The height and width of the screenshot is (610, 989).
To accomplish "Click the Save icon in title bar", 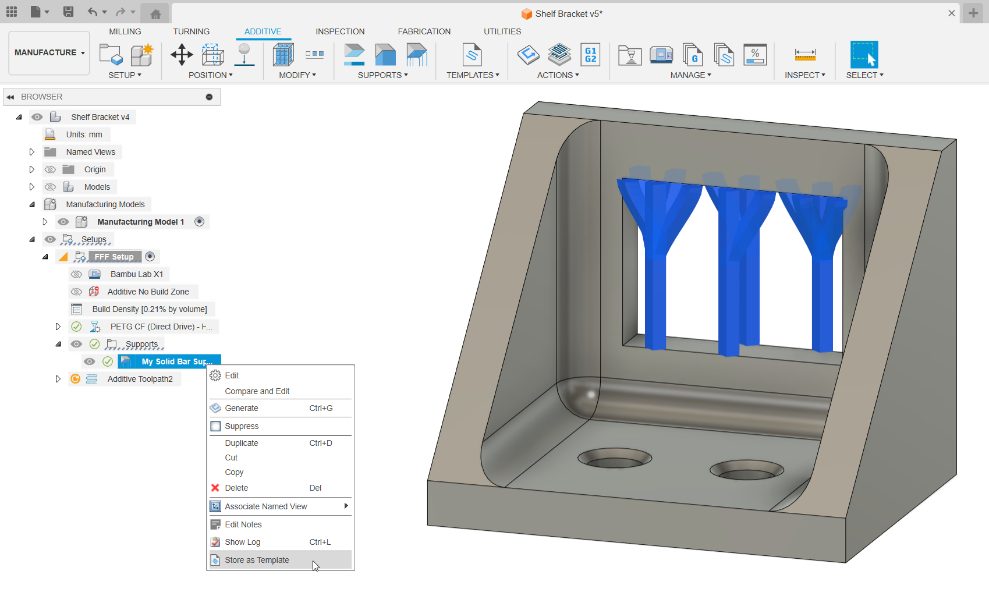I will point(67,12).
